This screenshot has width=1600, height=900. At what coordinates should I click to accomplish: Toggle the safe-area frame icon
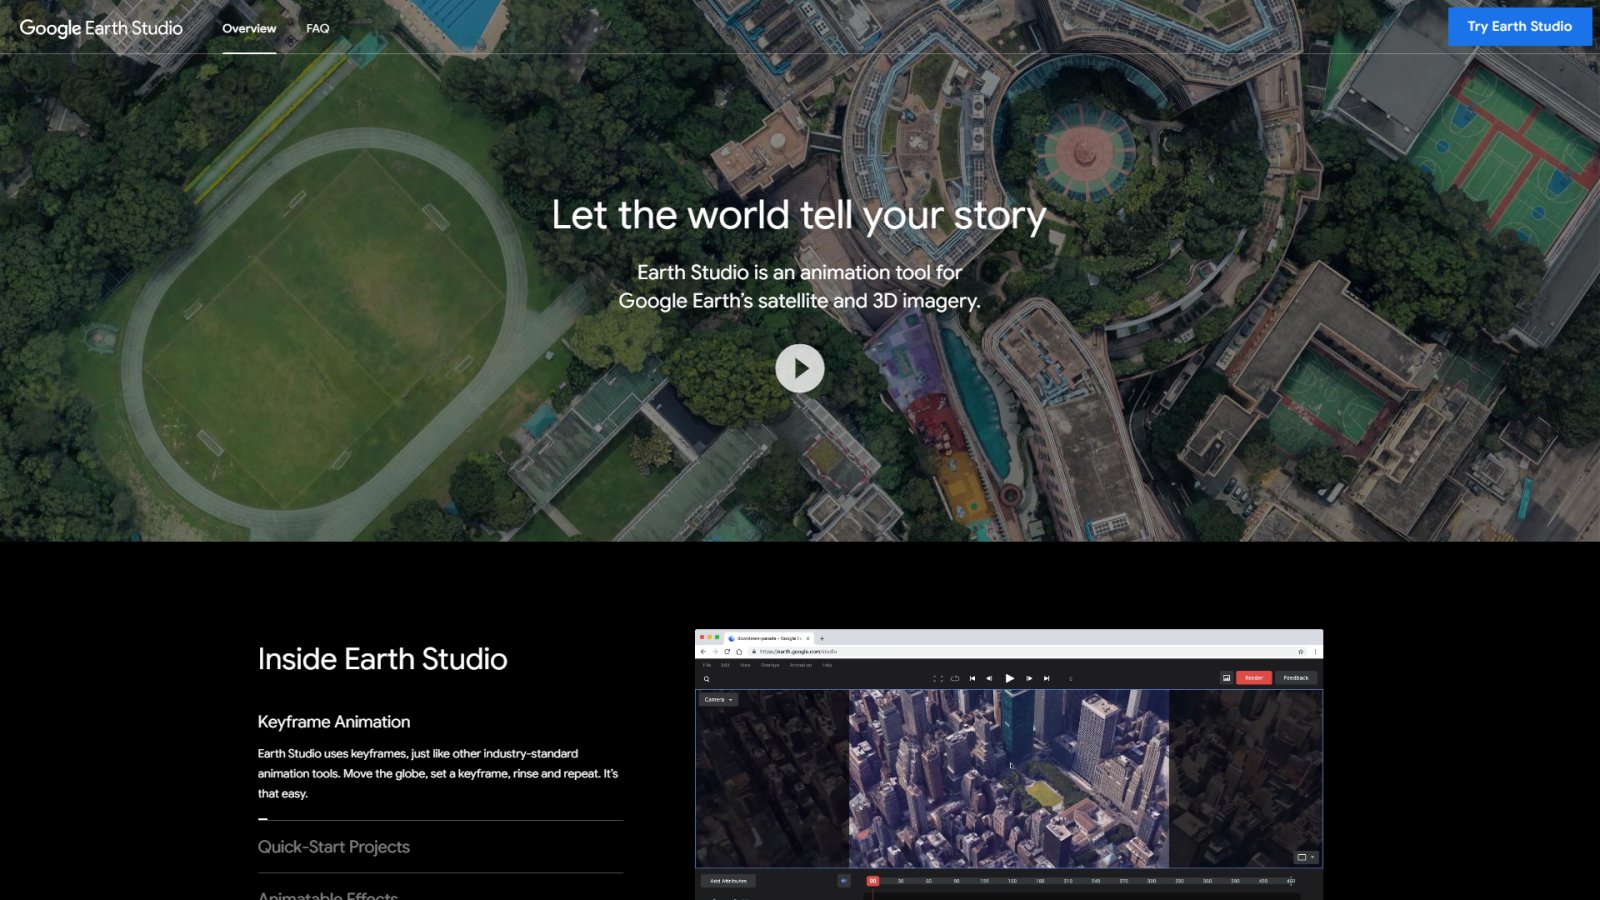tap(938, 678)
